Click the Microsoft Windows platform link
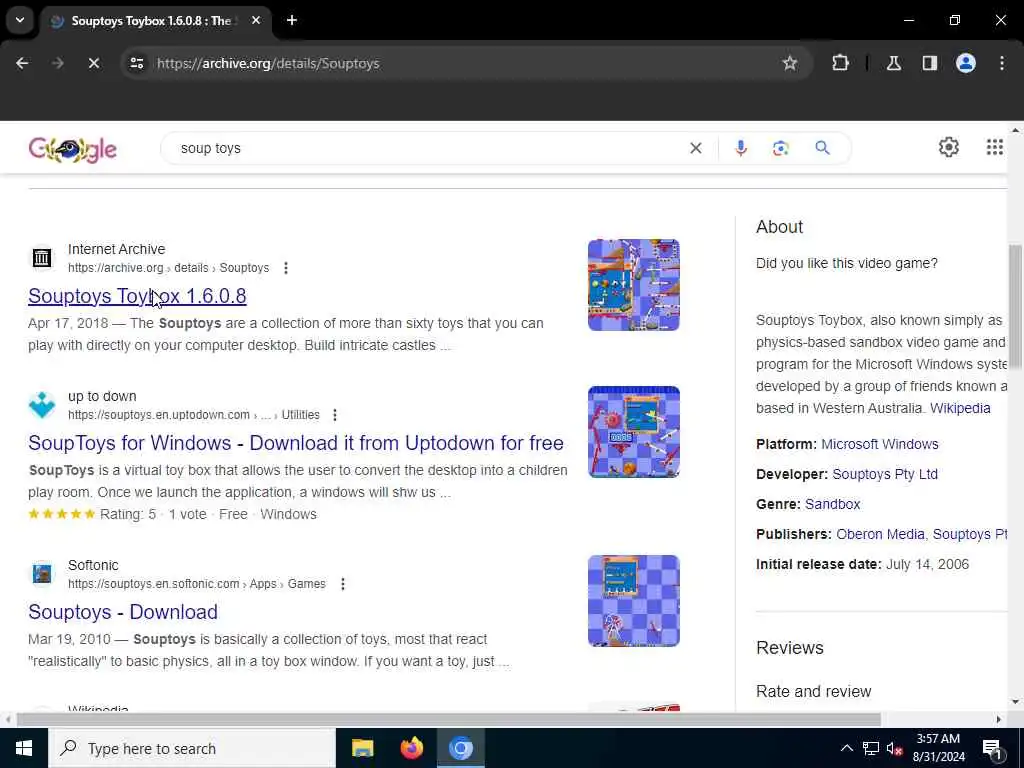This screenshot has height=768, width=1024. pos(880,444)
